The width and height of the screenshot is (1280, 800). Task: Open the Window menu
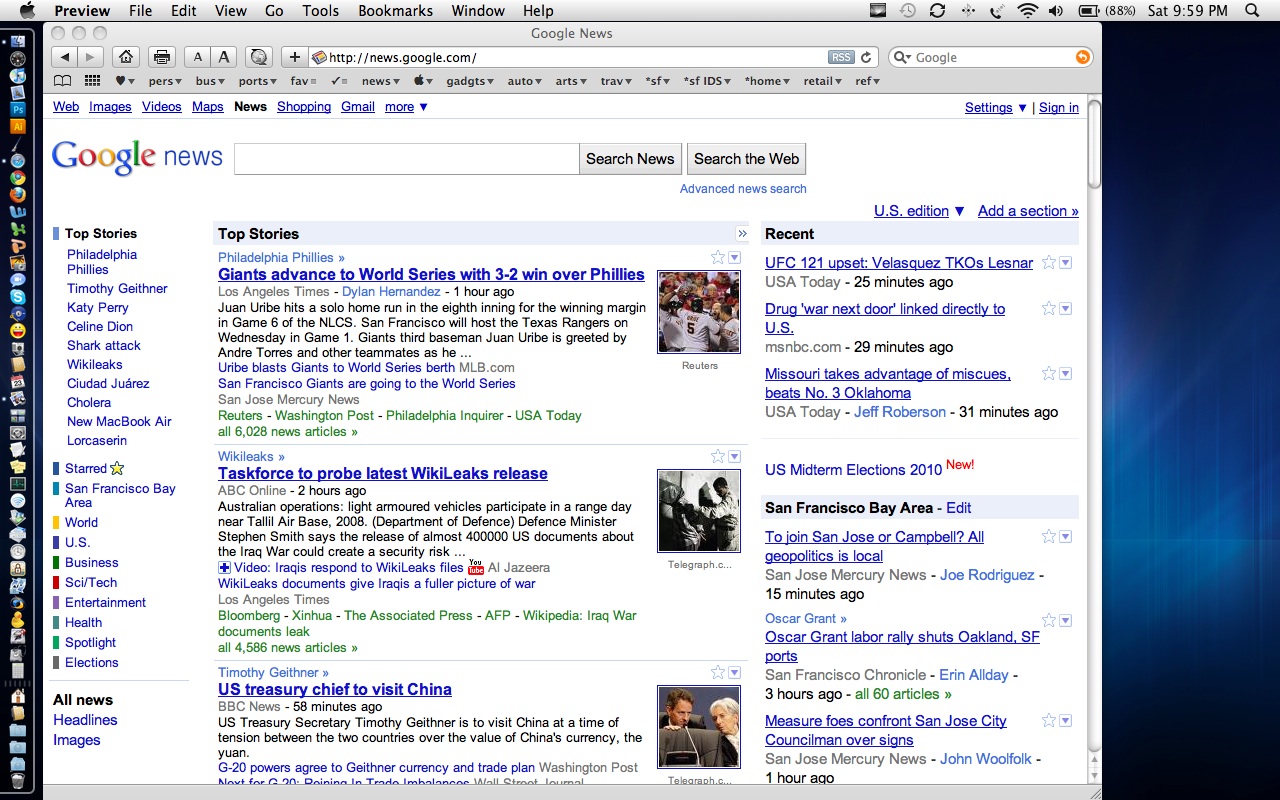(x=478, y=11)
